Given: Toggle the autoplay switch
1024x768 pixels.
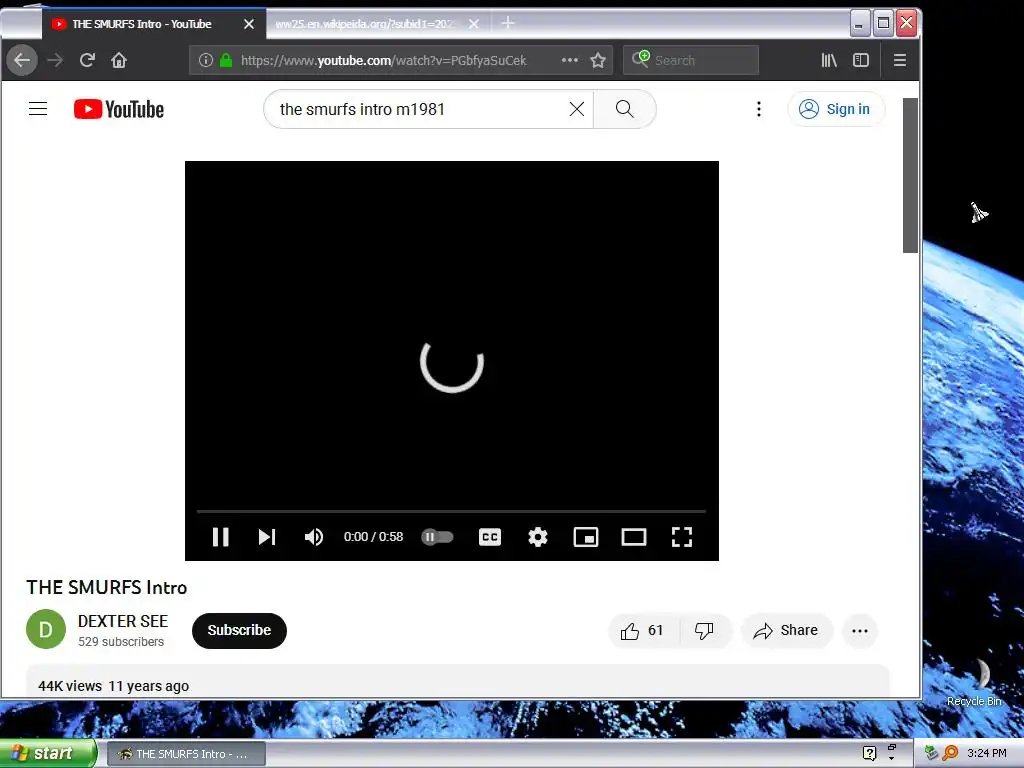Looking at the screenshot, I should (x=438, y=537).
